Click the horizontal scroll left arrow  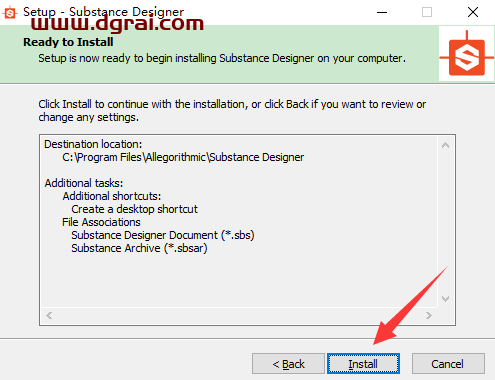(49, 315)
